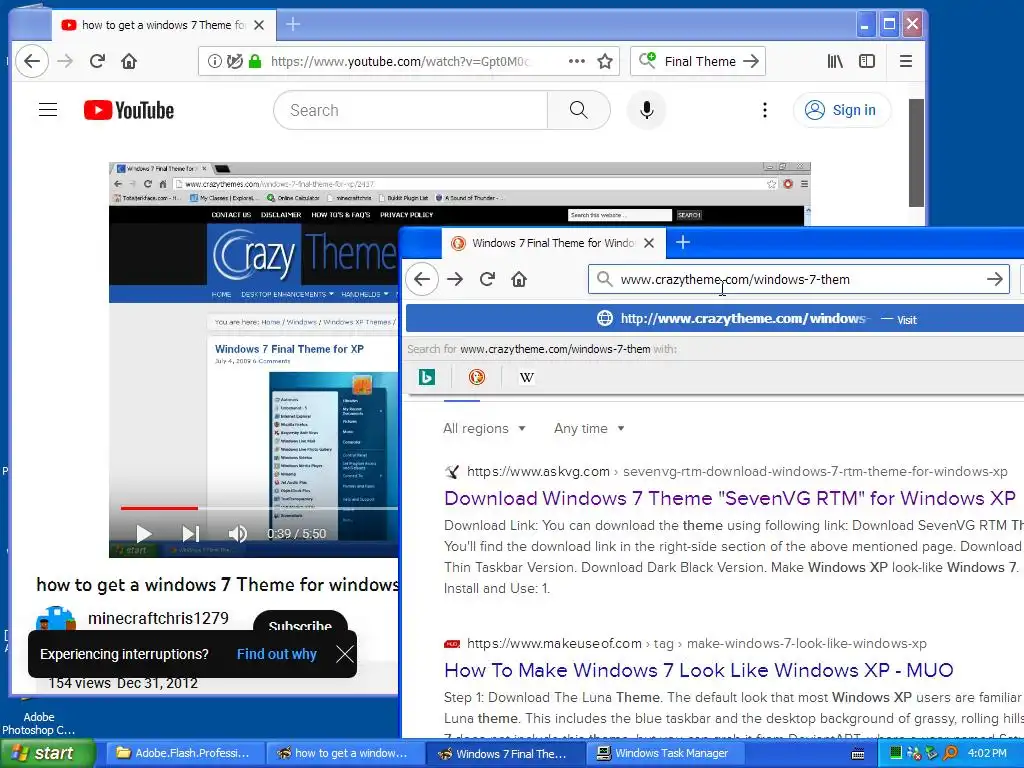Search with Bing one-click engine icon

point(427,377)
